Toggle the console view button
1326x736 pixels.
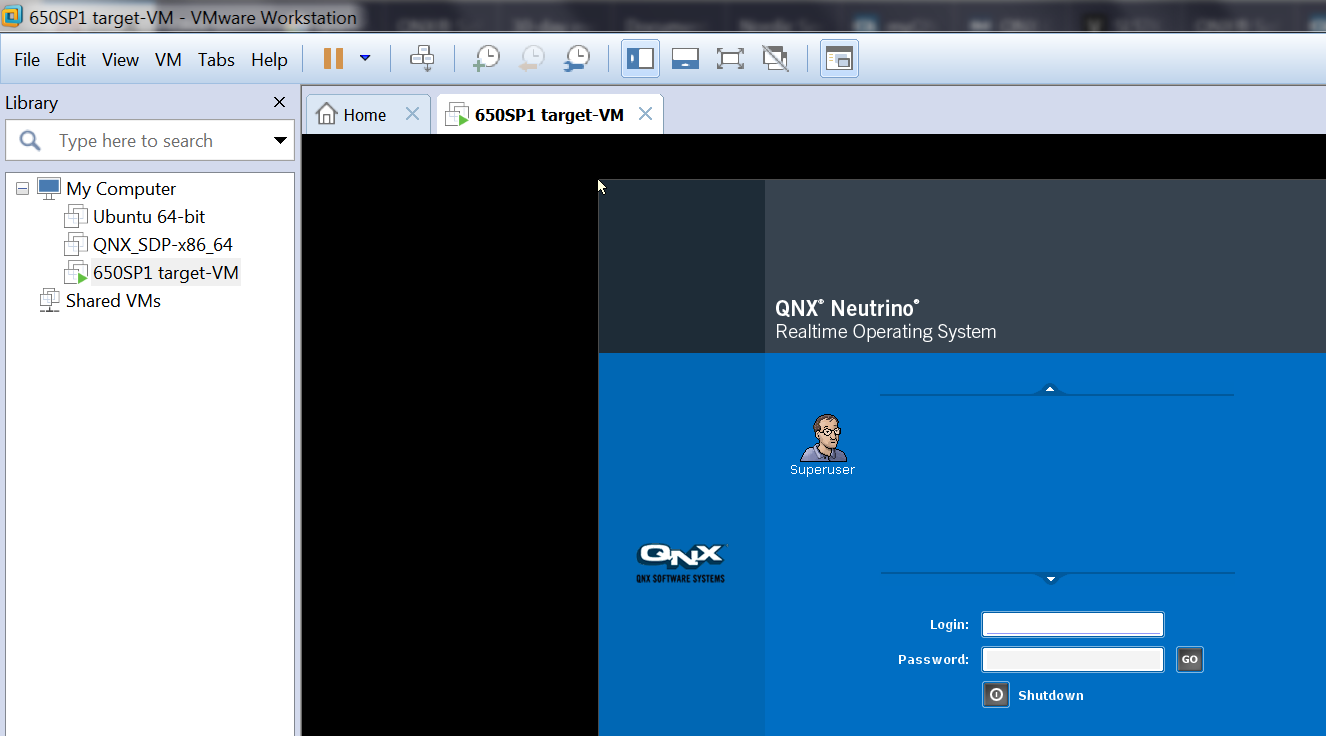click(839, 59)
